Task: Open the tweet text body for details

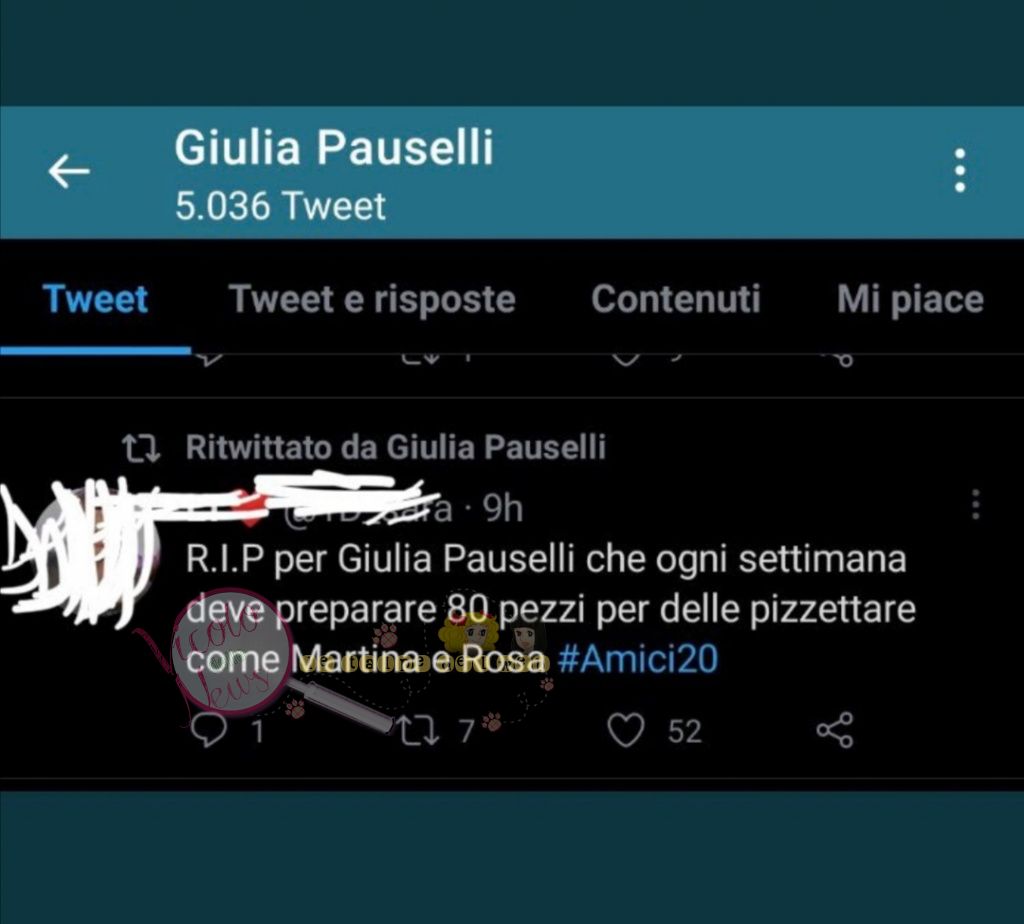Action: (x=551, y=609)
